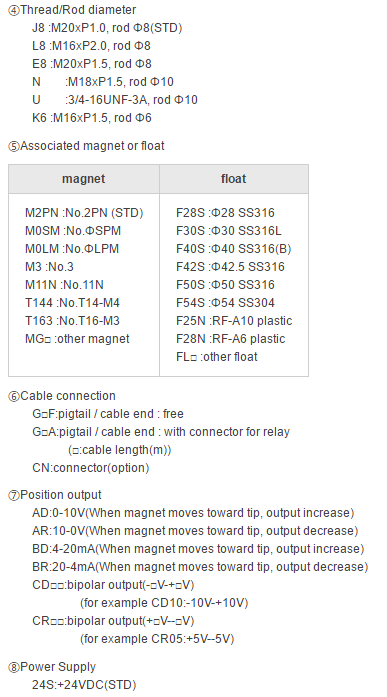Viewport: 387px width, 697px height.
Task: Click the FL other float entry
Action: pos(216,357)
